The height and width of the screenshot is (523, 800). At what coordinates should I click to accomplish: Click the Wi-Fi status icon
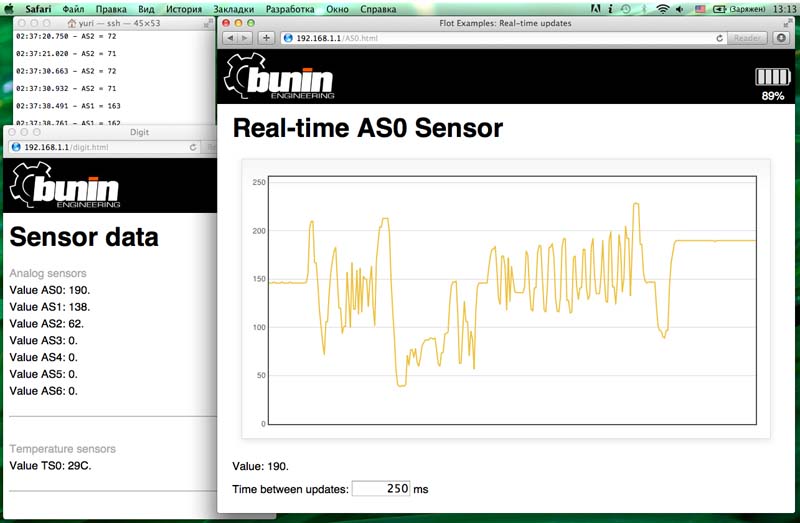click(x=662, y=9)
